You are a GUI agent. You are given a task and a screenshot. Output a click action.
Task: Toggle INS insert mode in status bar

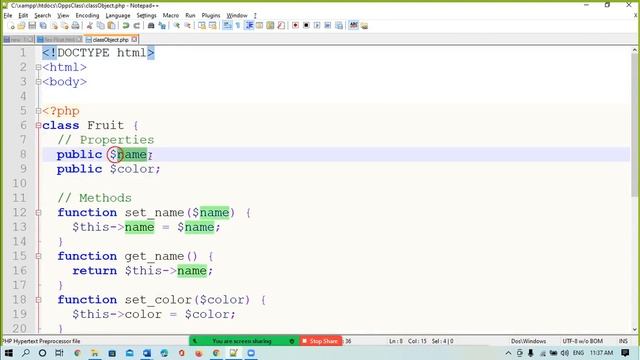[623, 341]
